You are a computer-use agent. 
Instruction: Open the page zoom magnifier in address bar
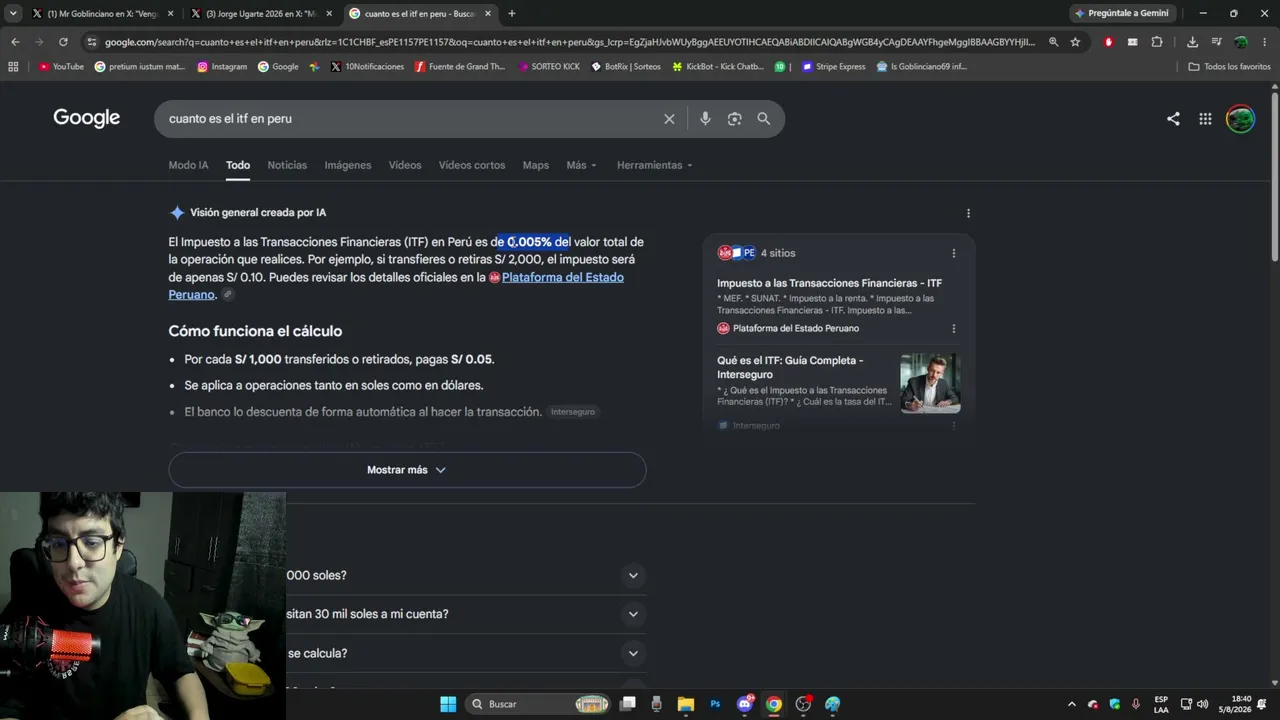pyautogui.click(x=1053, y=42)
